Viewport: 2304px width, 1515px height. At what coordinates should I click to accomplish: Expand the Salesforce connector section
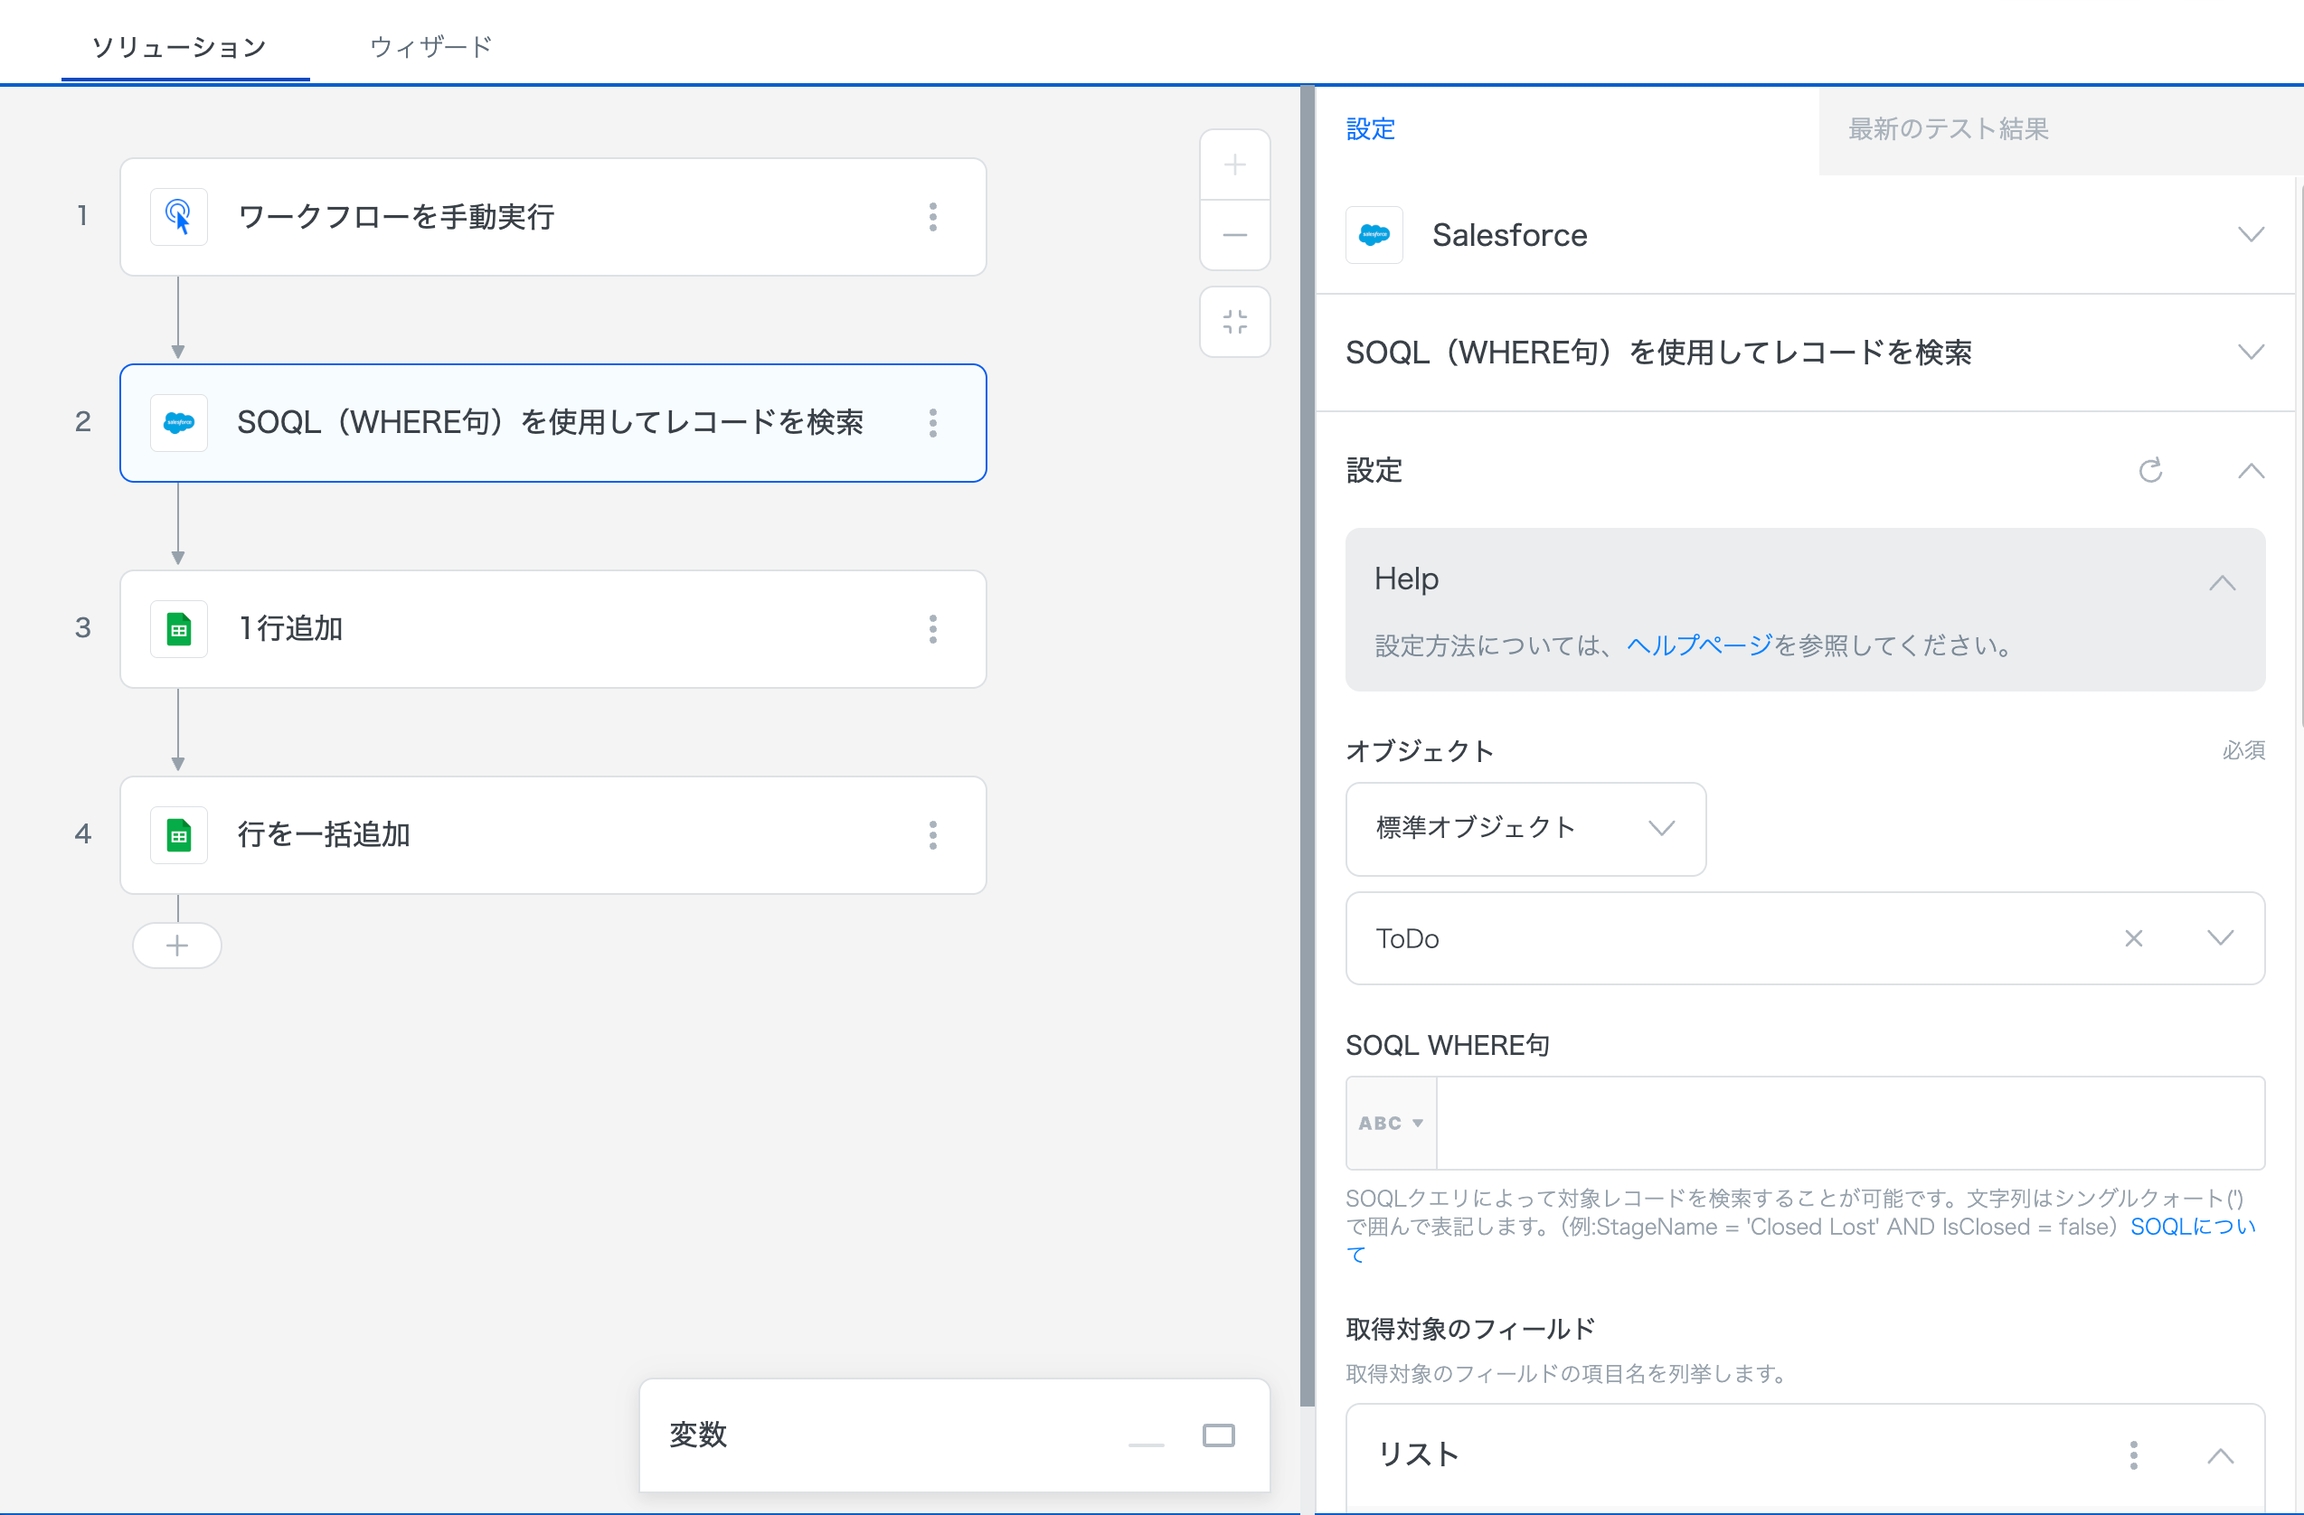[x=2250, y=235]
